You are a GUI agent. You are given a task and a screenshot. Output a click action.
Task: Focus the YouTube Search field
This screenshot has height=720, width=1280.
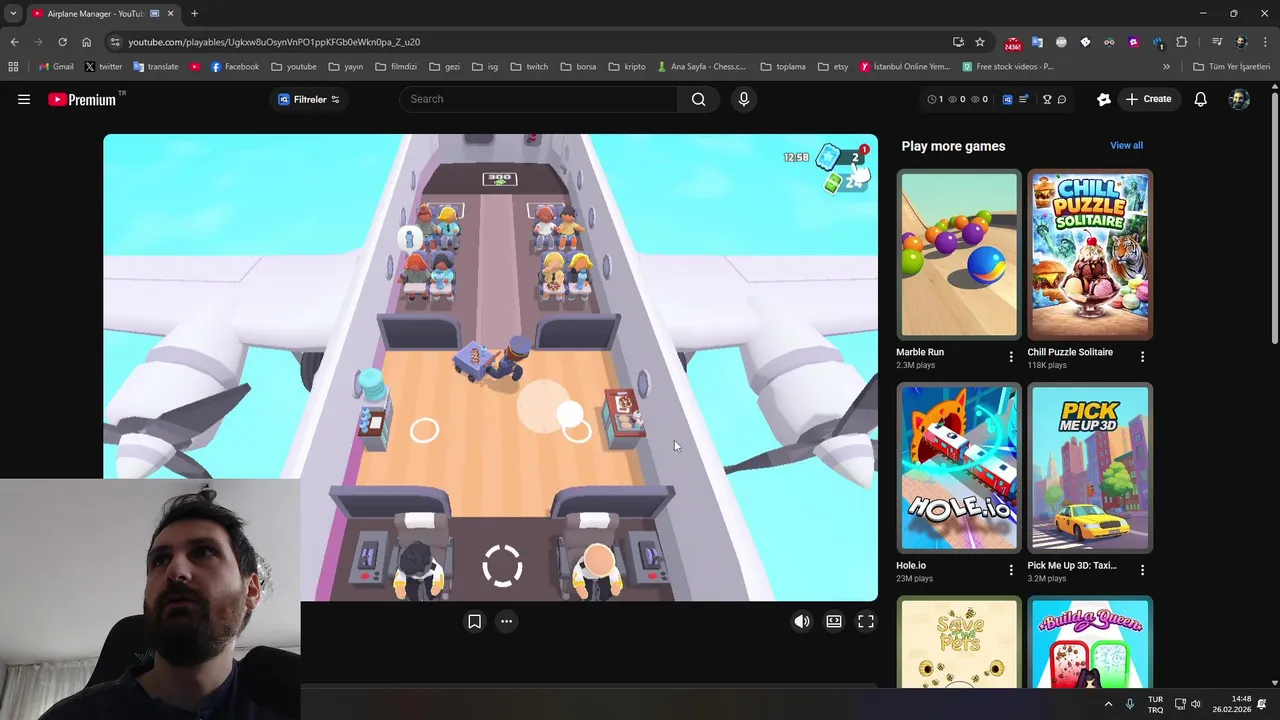pyautogui.click(x=538, y=99)
